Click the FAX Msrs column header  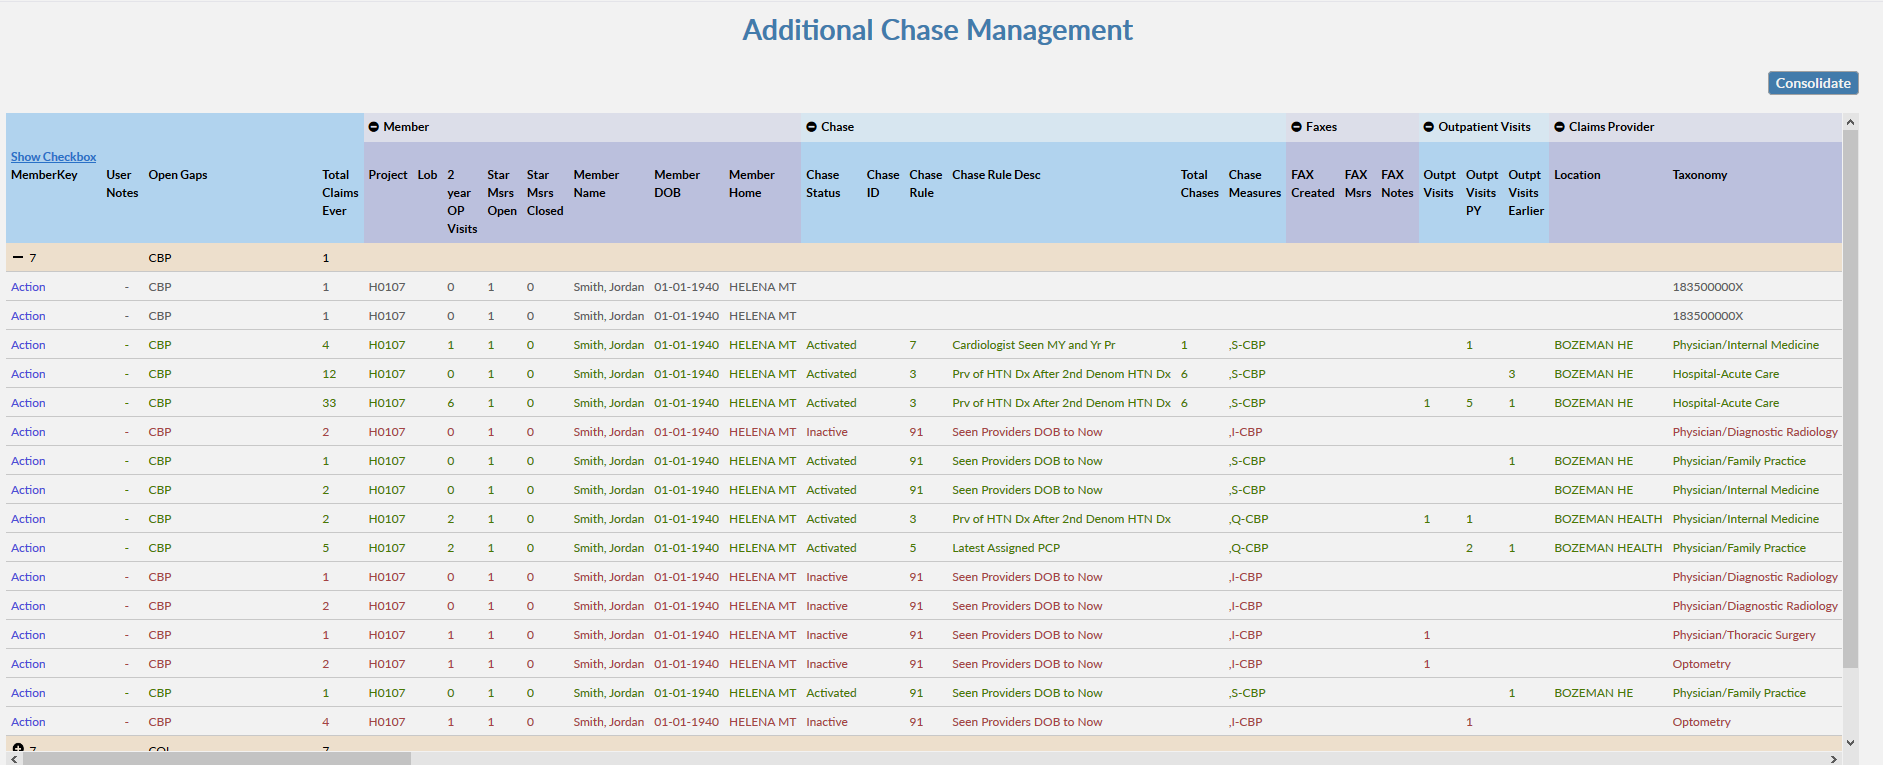1358,184
